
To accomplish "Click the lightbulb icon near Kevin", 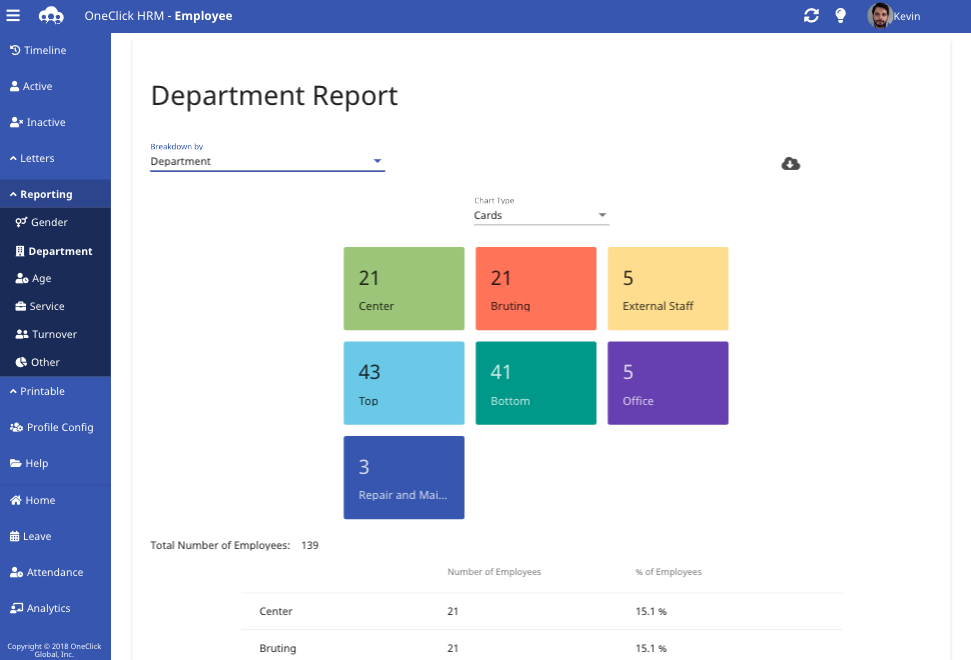I will [x=840, y=15].
